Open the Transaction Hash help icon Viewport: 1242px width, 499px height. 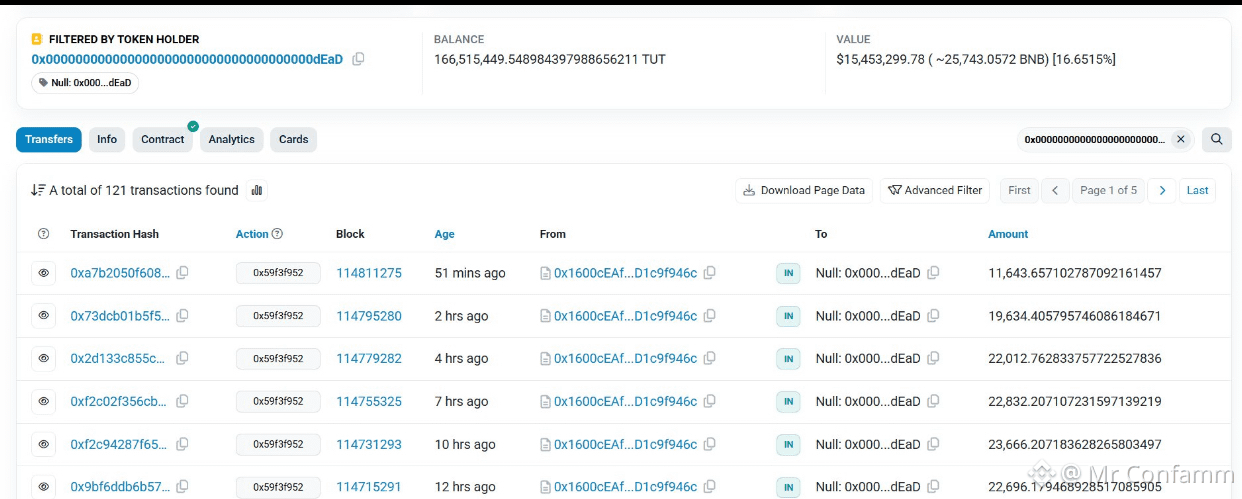click(43, 234)
